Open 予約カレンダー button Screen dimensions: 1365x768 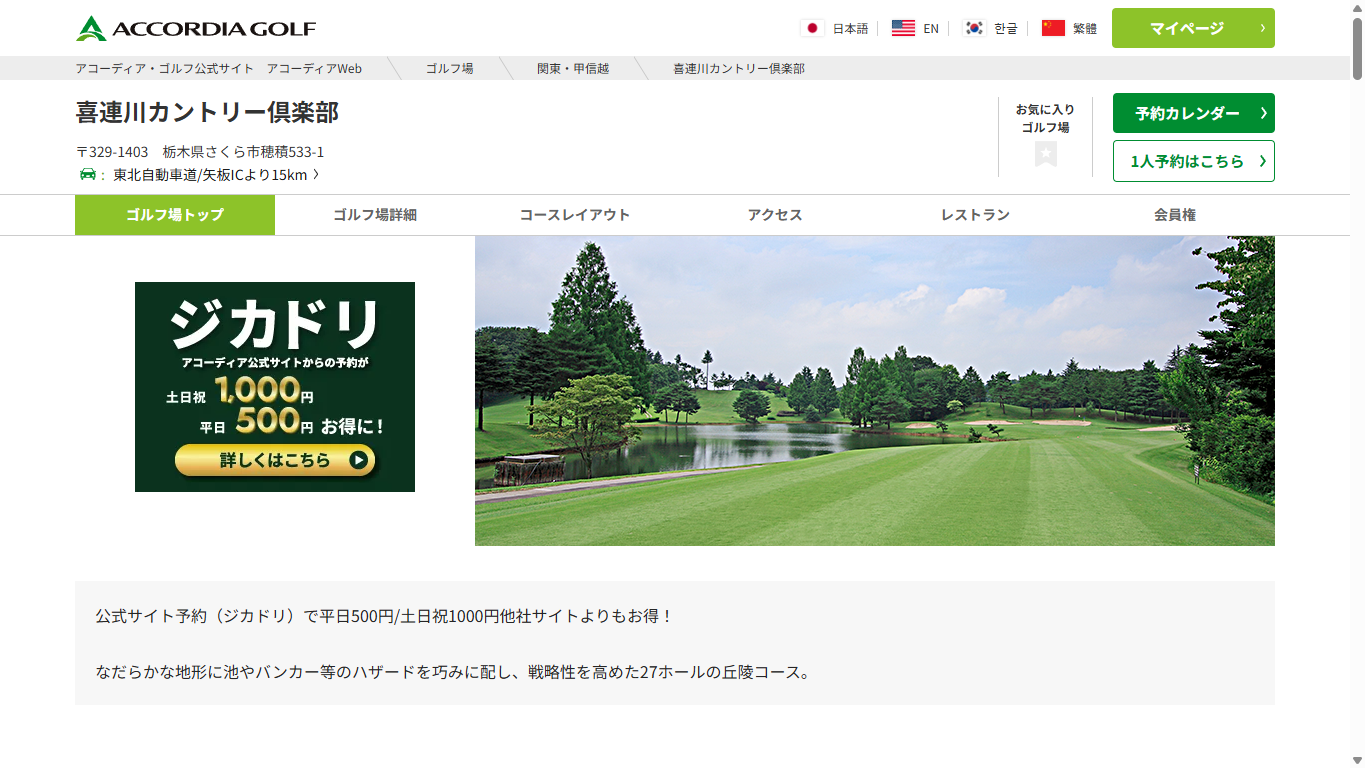(x=1193, y=113)
